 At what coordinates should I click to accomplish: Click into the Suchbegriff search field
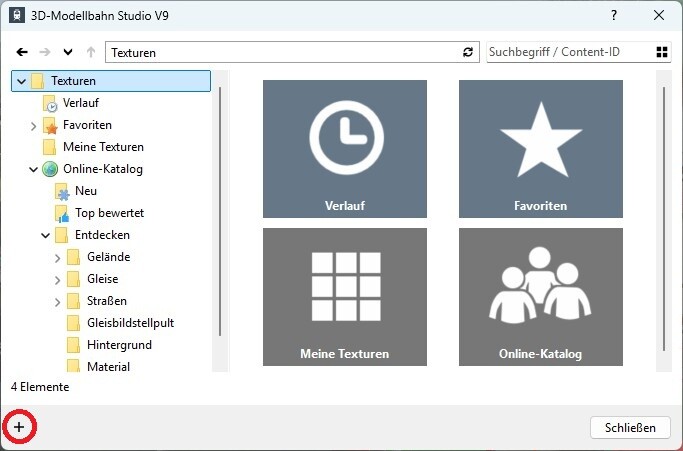(570, 52)
